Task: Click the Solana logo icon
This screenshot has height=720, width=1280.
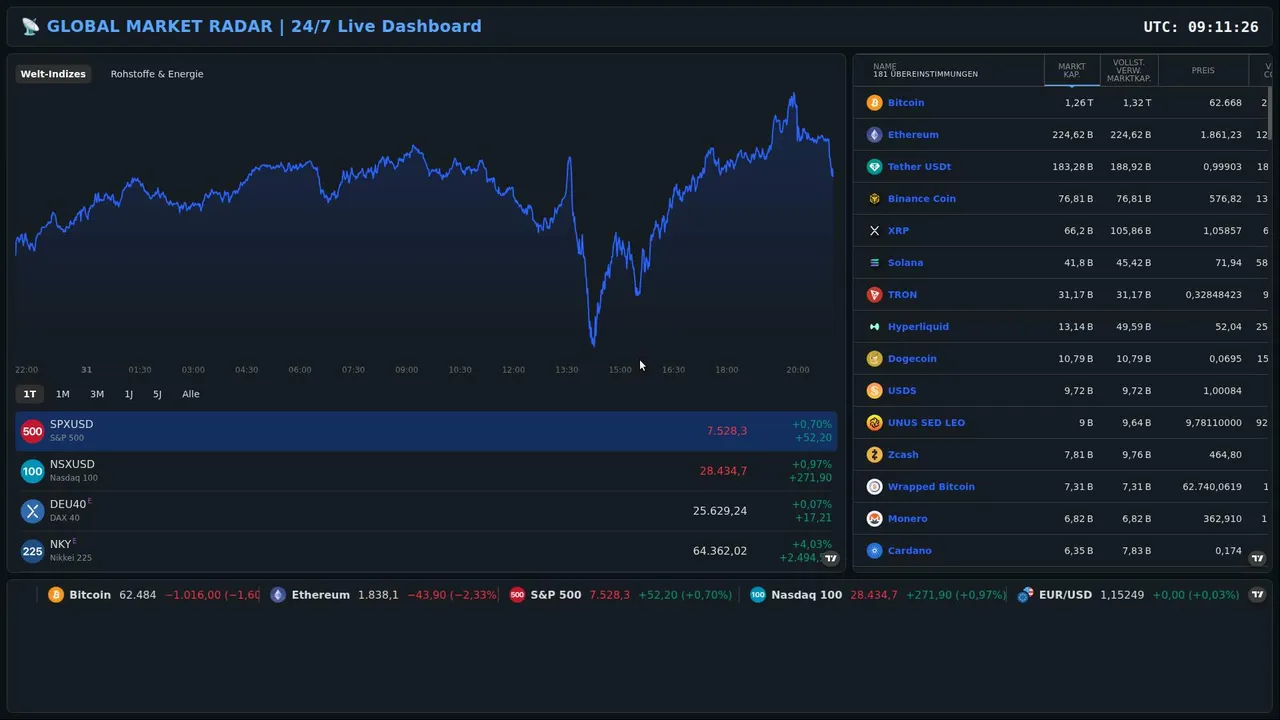Action: point(874,263)
